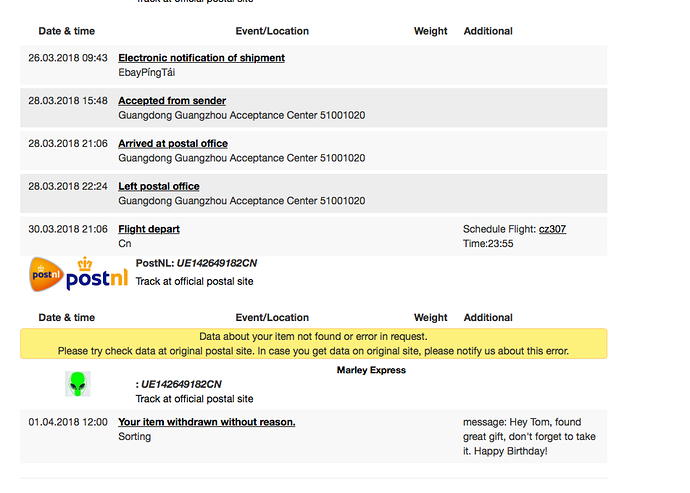
Task: Open Electronic notification of shipment link
Action: coord(201,58)
